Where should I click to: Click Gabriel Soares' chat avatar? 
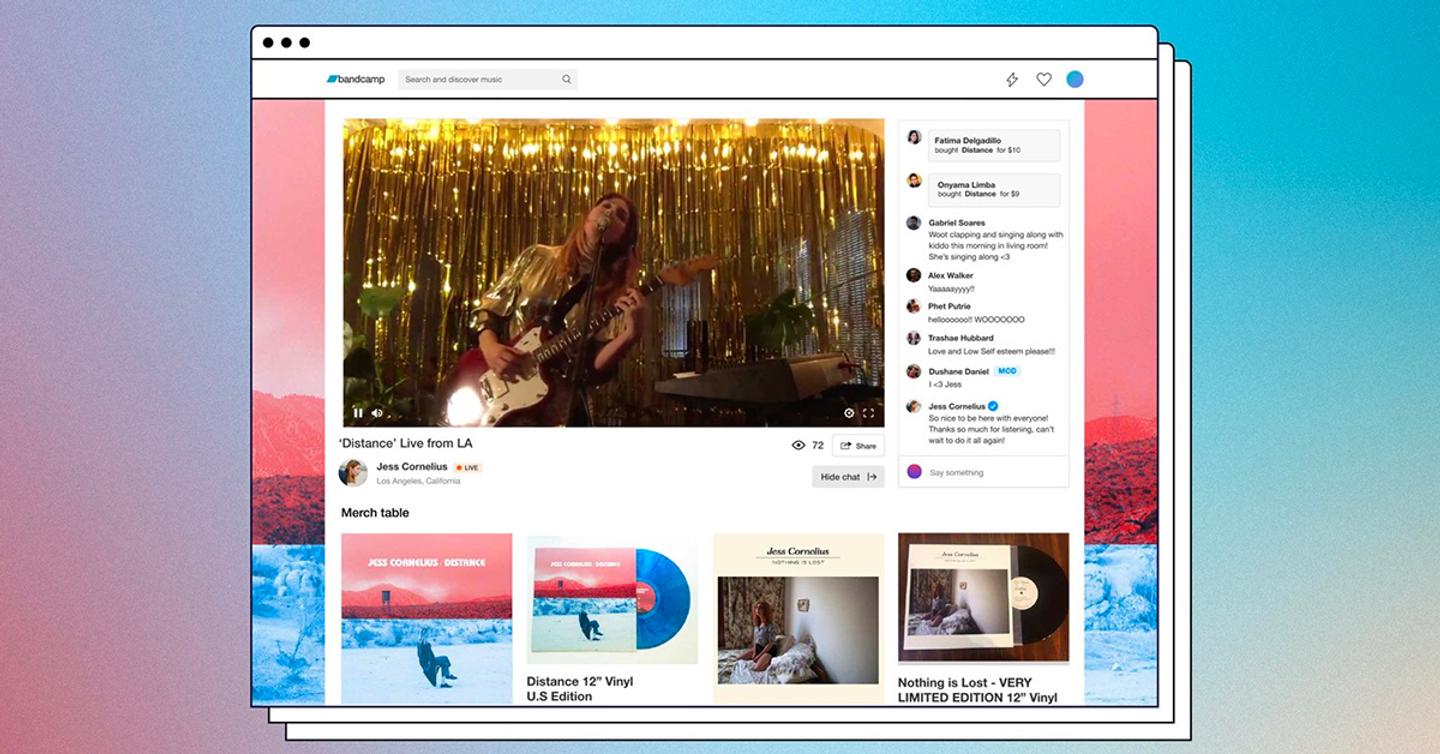pyautogui.click(x=914, y=223)
